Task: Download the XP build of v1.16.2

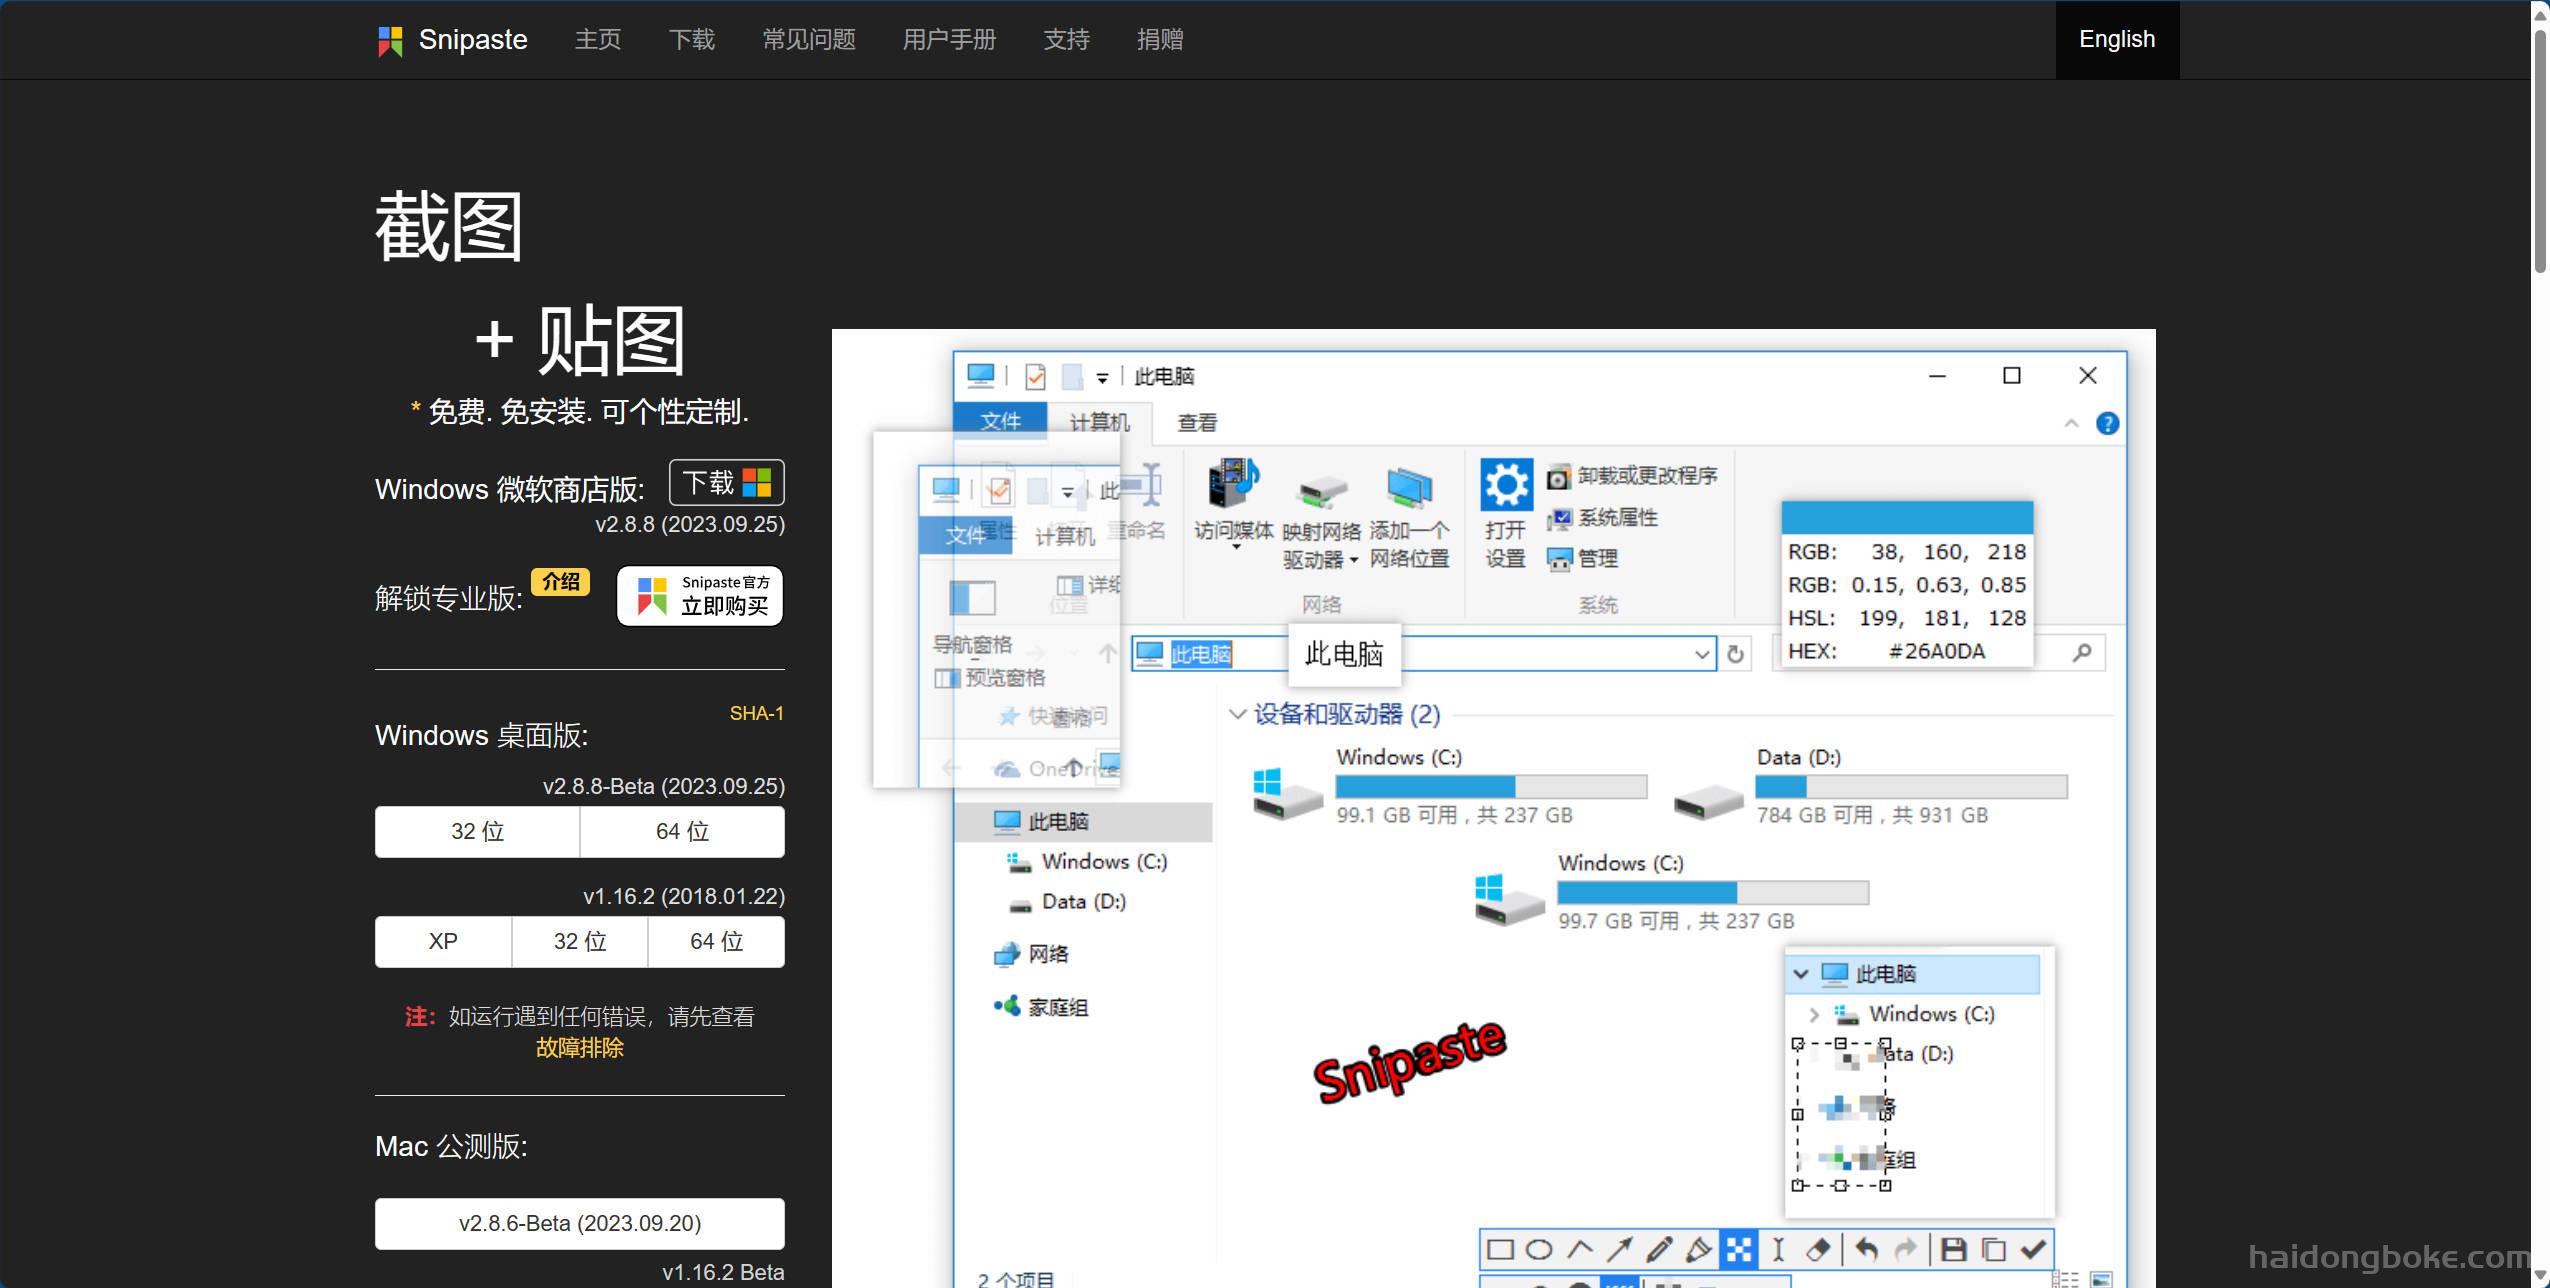Action: tap(443, 942)
